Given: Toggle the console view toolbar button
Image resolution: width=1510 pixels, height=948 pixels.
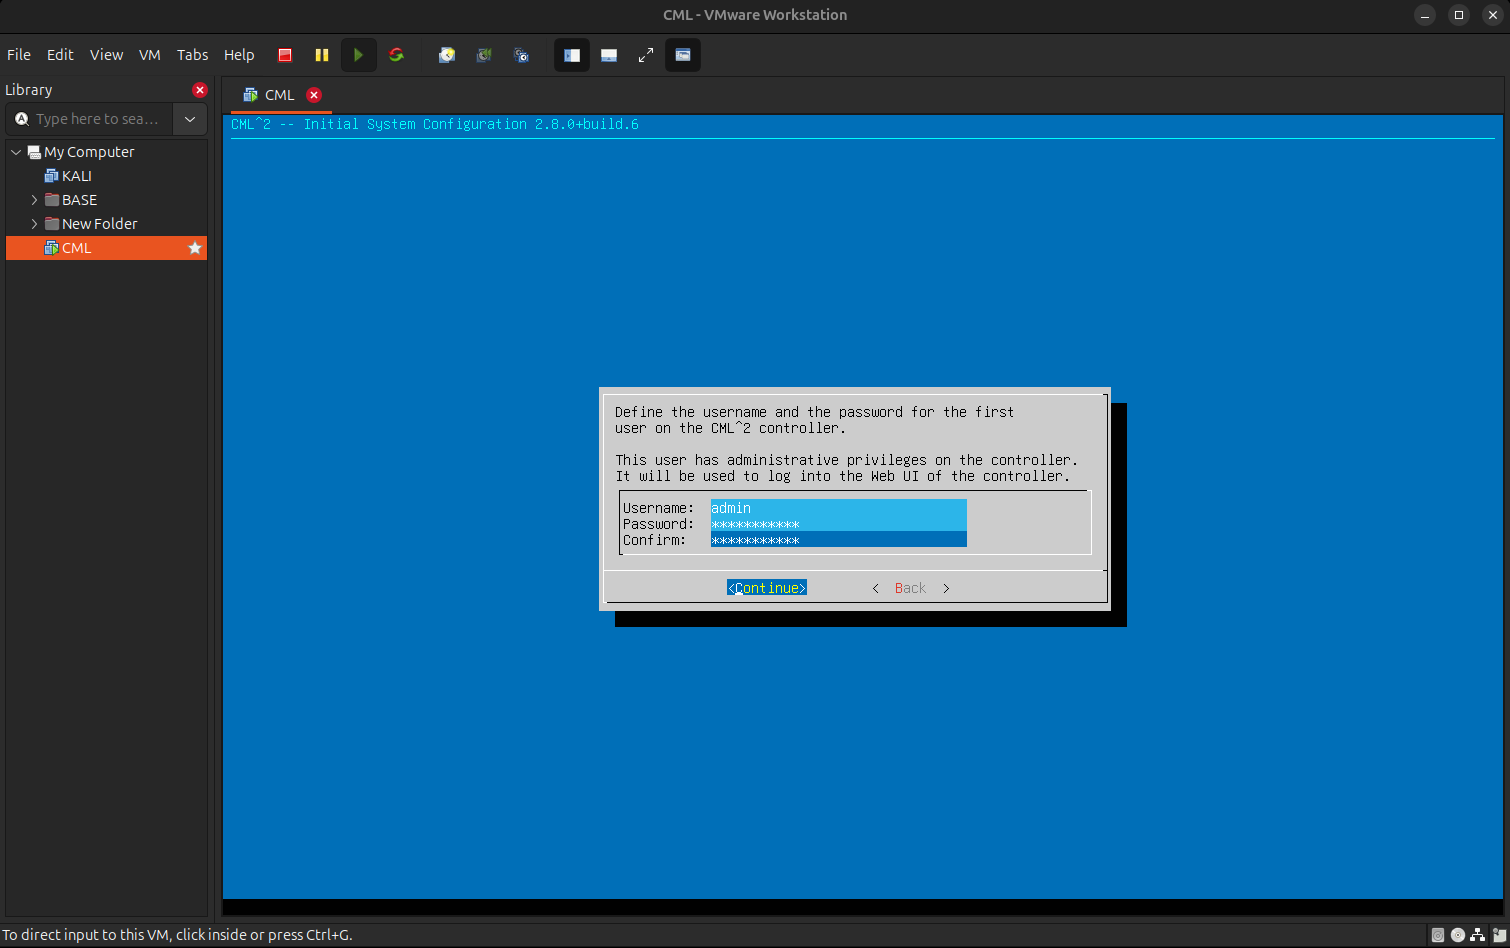Looking at the screenshot, I should [683, 55].
